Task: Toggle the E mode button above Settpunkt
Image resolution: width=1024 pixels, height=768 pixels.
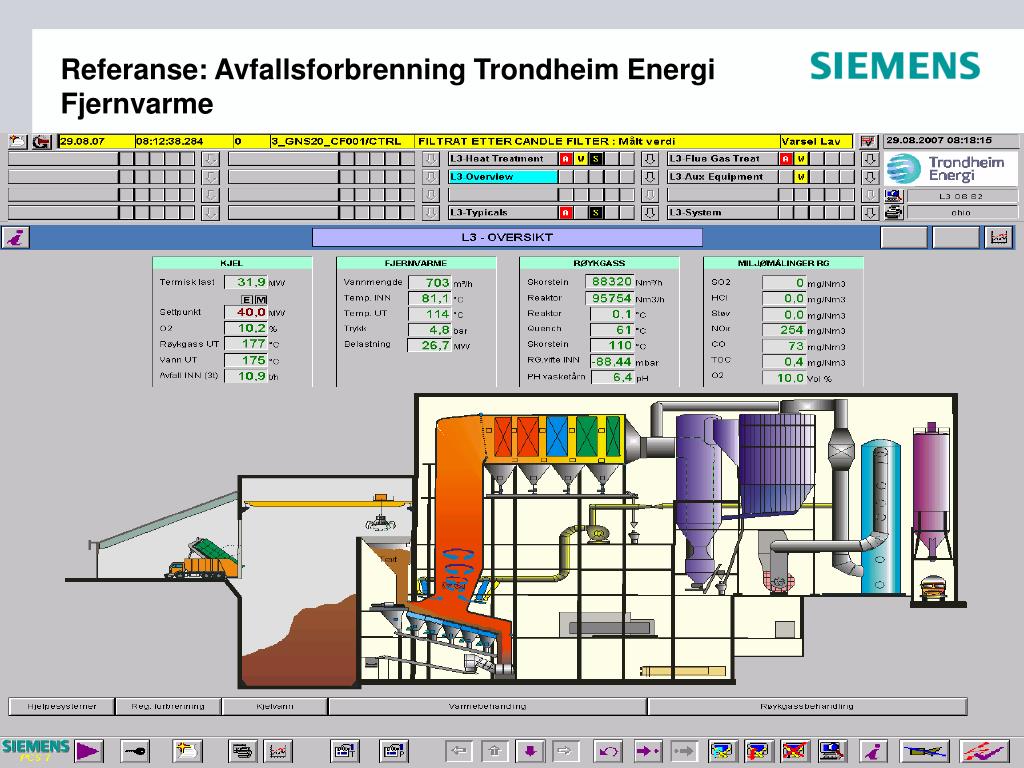Action: point(247,299)
